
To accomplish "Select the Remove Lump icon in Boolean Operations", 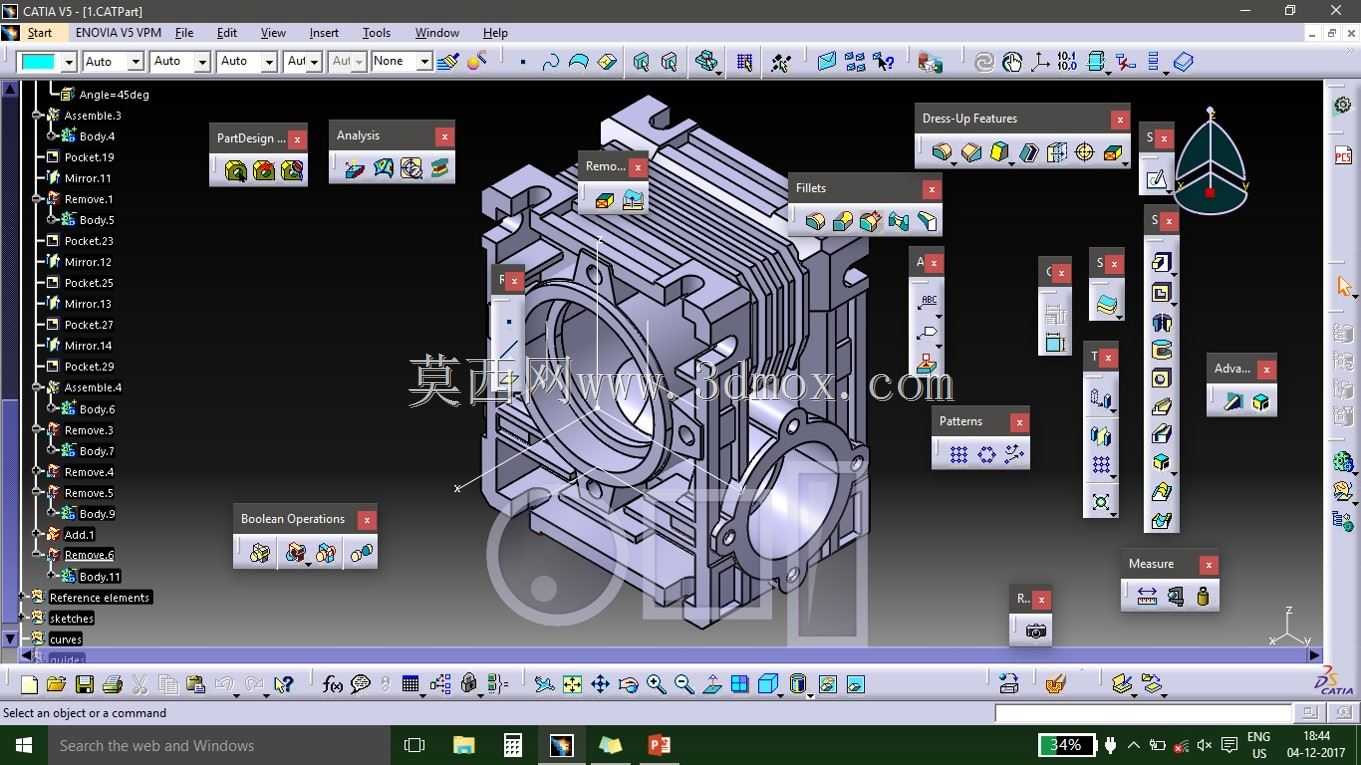I will click(362, 553).
